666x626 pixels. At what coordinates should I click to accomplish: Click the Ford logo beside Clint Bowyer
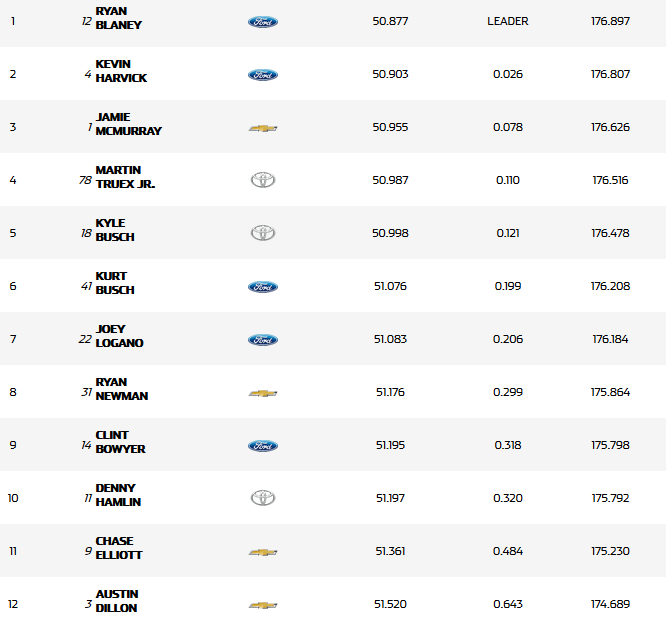tap(262, 446)
